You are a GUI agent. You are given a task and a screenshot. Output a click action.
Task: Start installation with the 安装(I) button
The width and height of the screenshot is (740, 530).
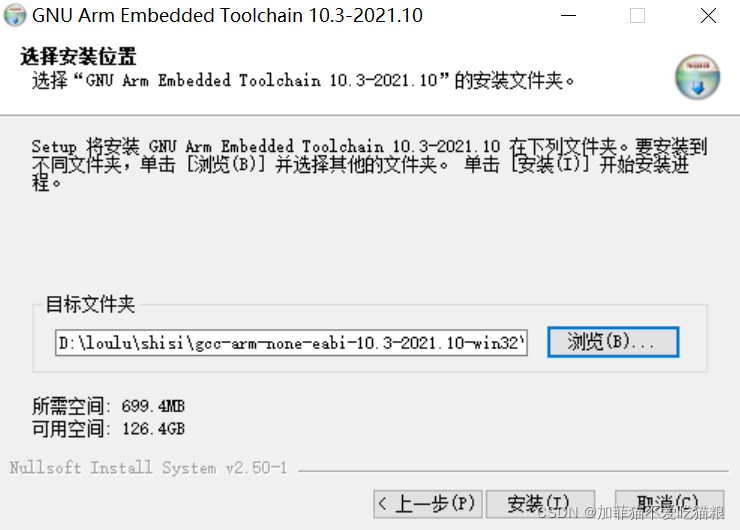point(540,504)
